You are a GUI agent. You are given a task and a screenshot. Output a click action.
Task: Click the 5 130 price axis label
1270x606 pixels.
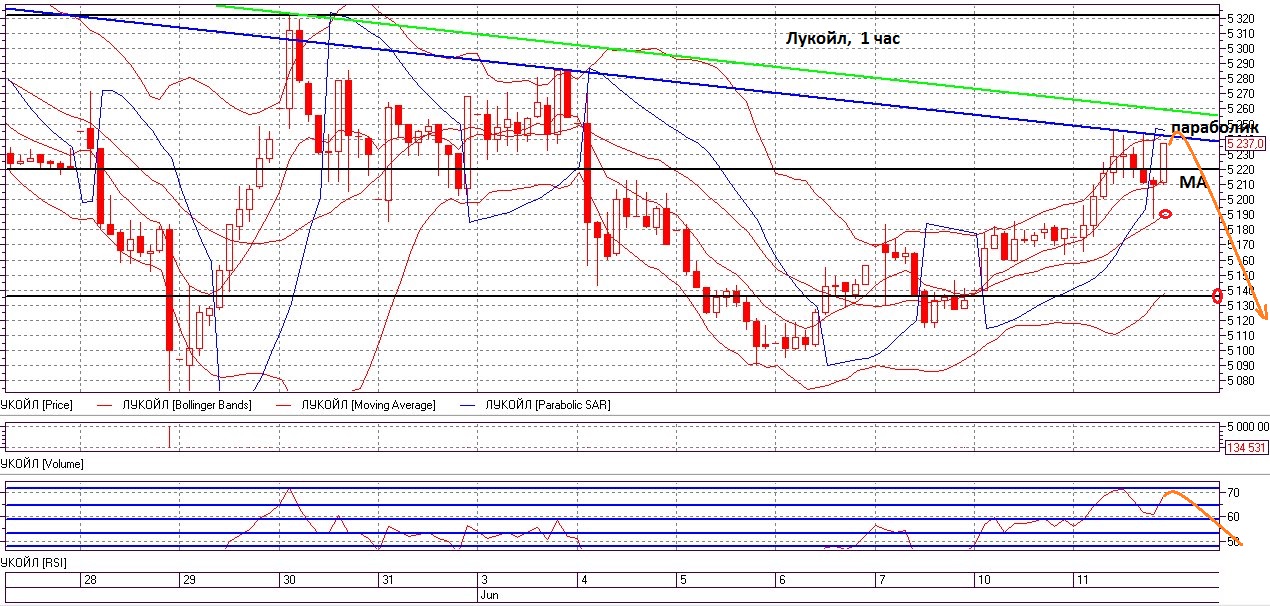tap(1243, 305)
